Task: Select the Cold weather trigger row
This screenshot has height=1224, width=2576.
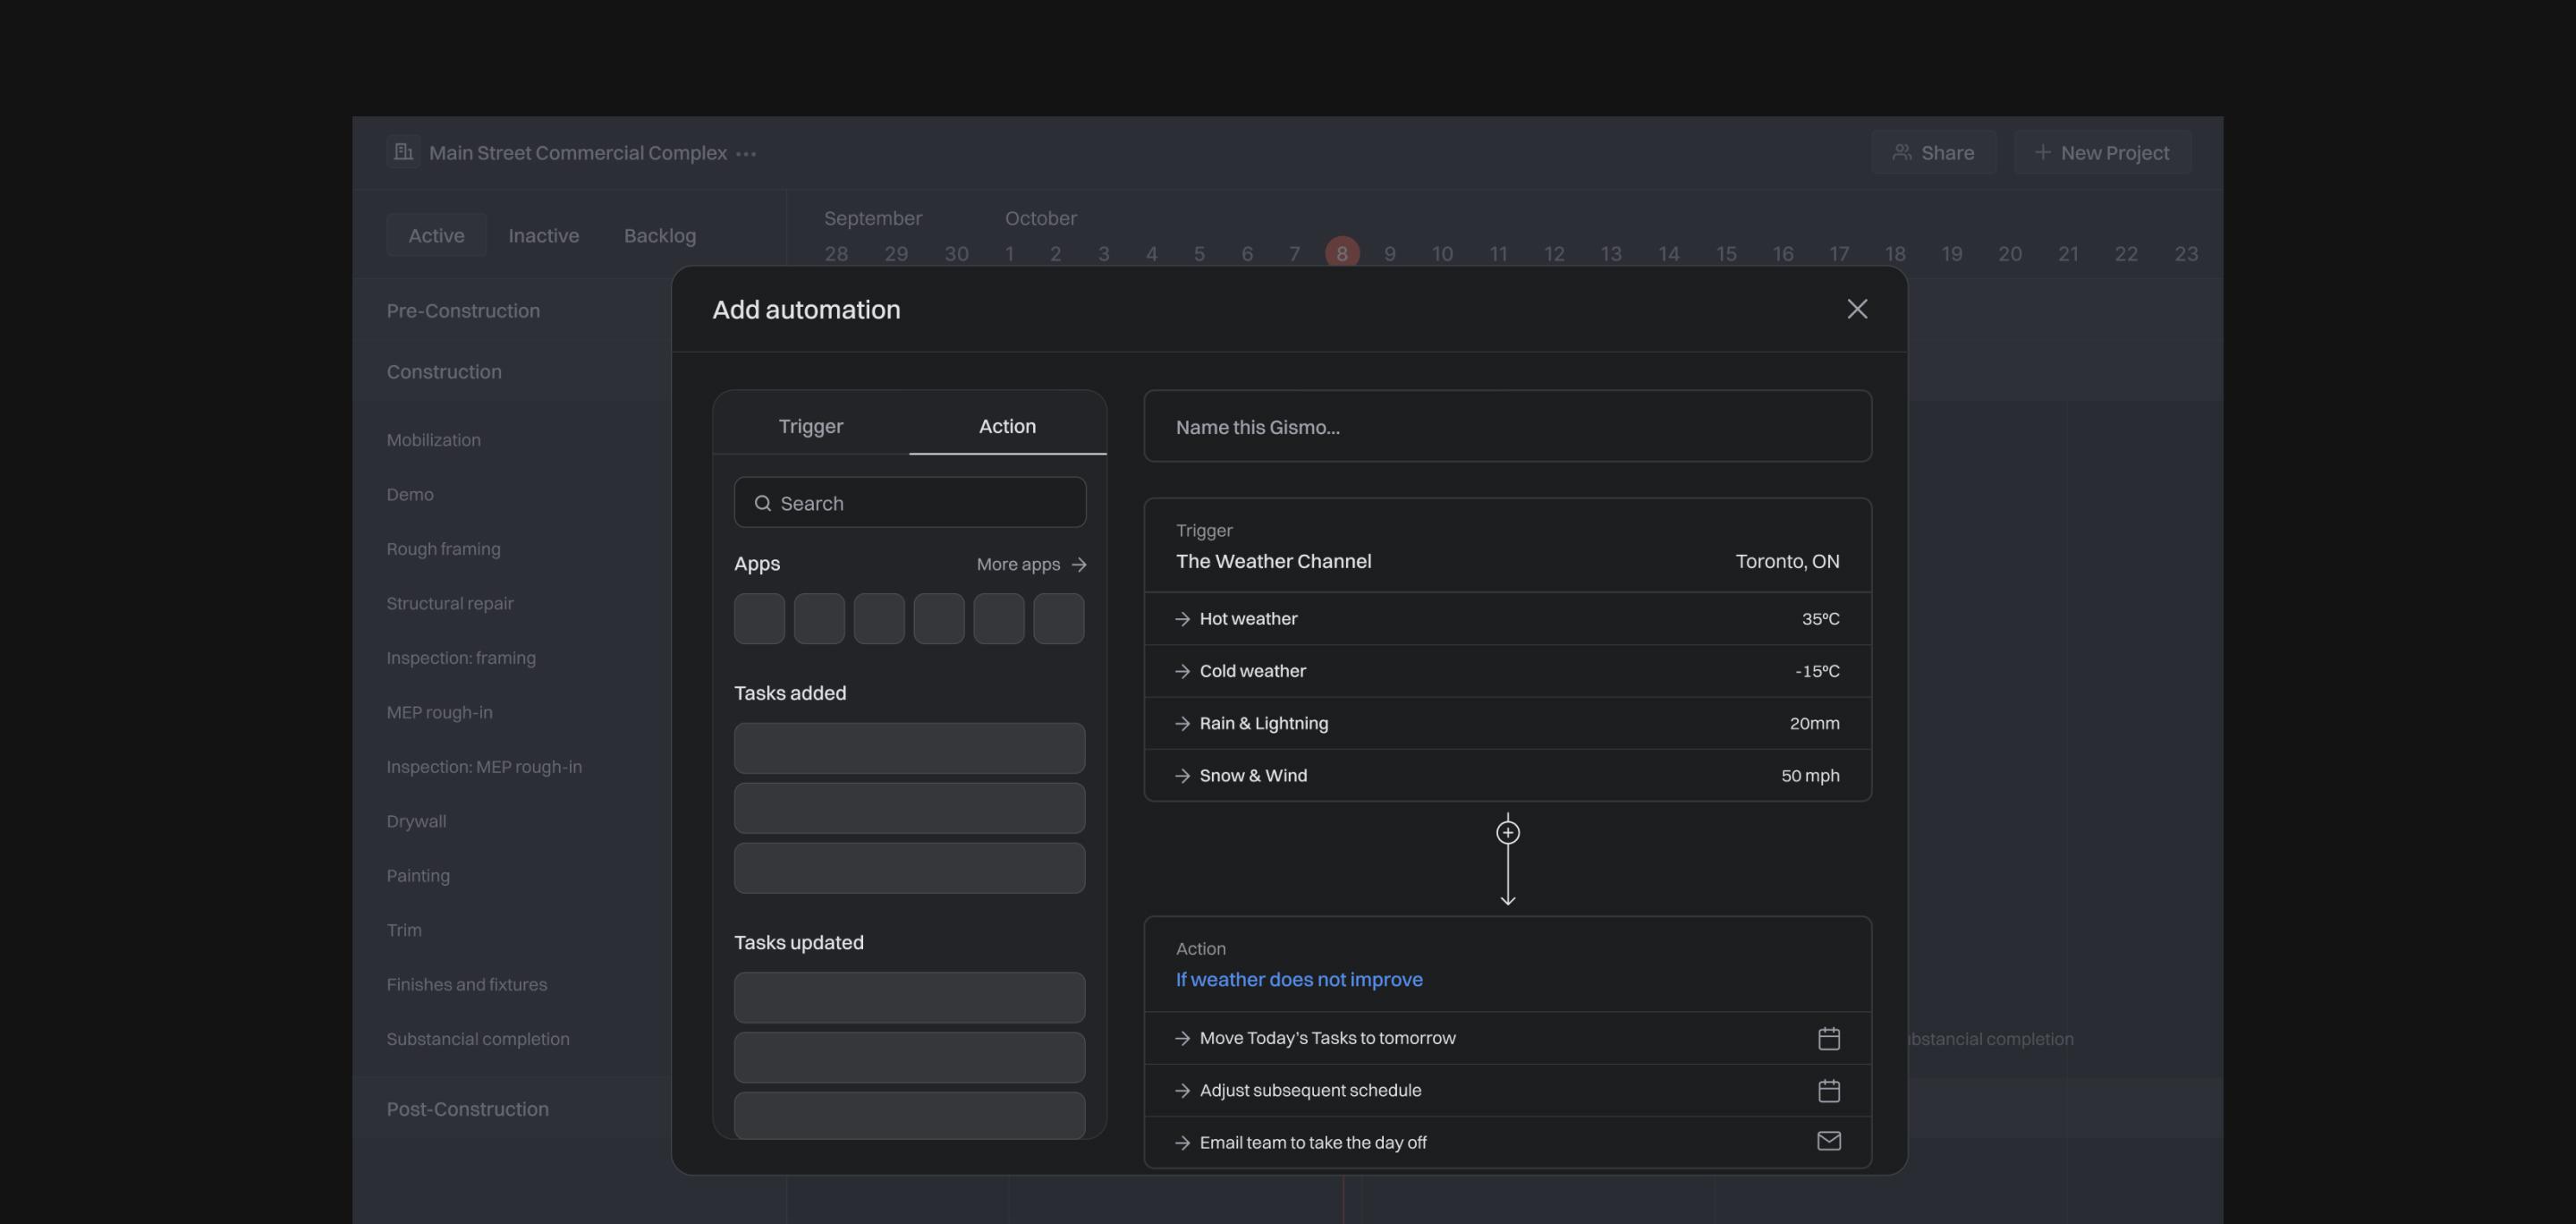Action: pos(1507,671)
